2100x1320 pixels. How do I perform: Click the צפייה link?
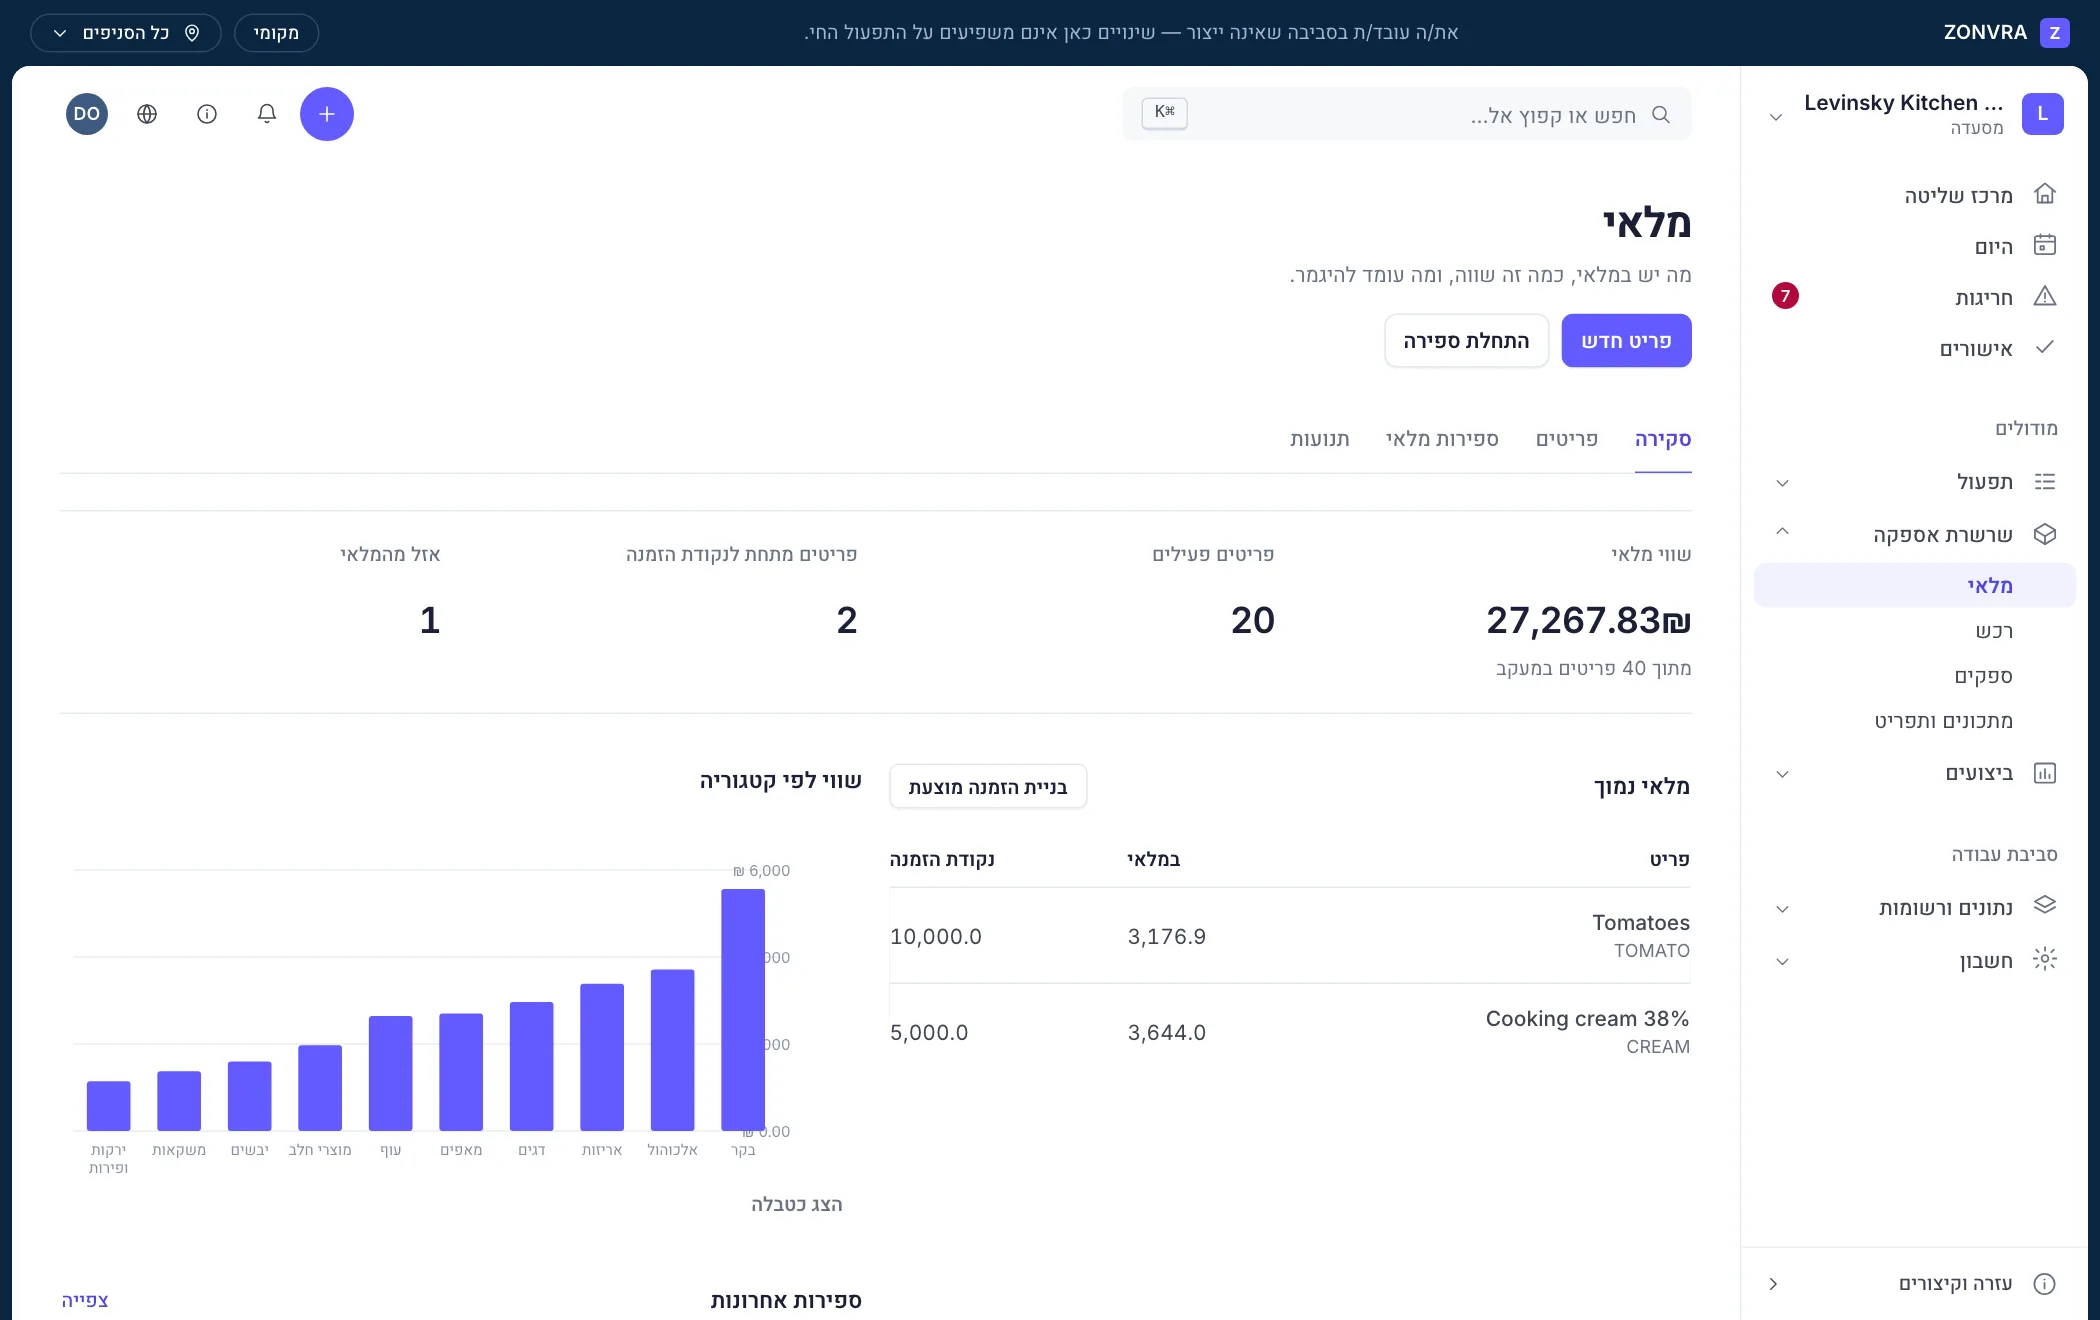(x=85, y=1300)
